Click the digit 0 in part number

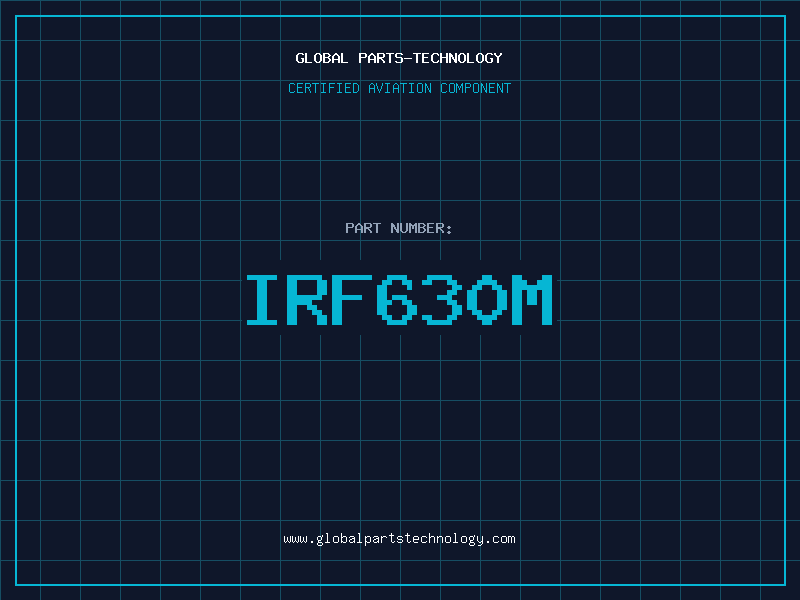(x=489, y=300)
